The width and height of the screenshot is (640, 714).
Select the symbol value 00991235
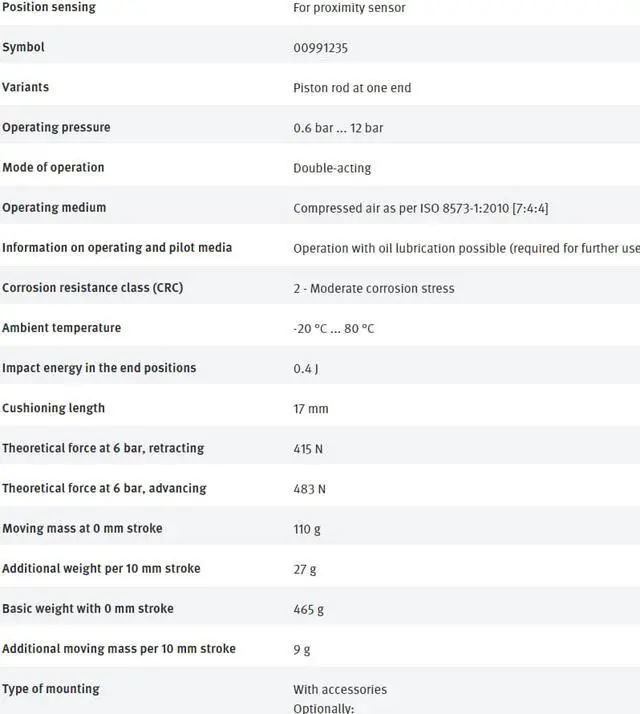(320, 48)
